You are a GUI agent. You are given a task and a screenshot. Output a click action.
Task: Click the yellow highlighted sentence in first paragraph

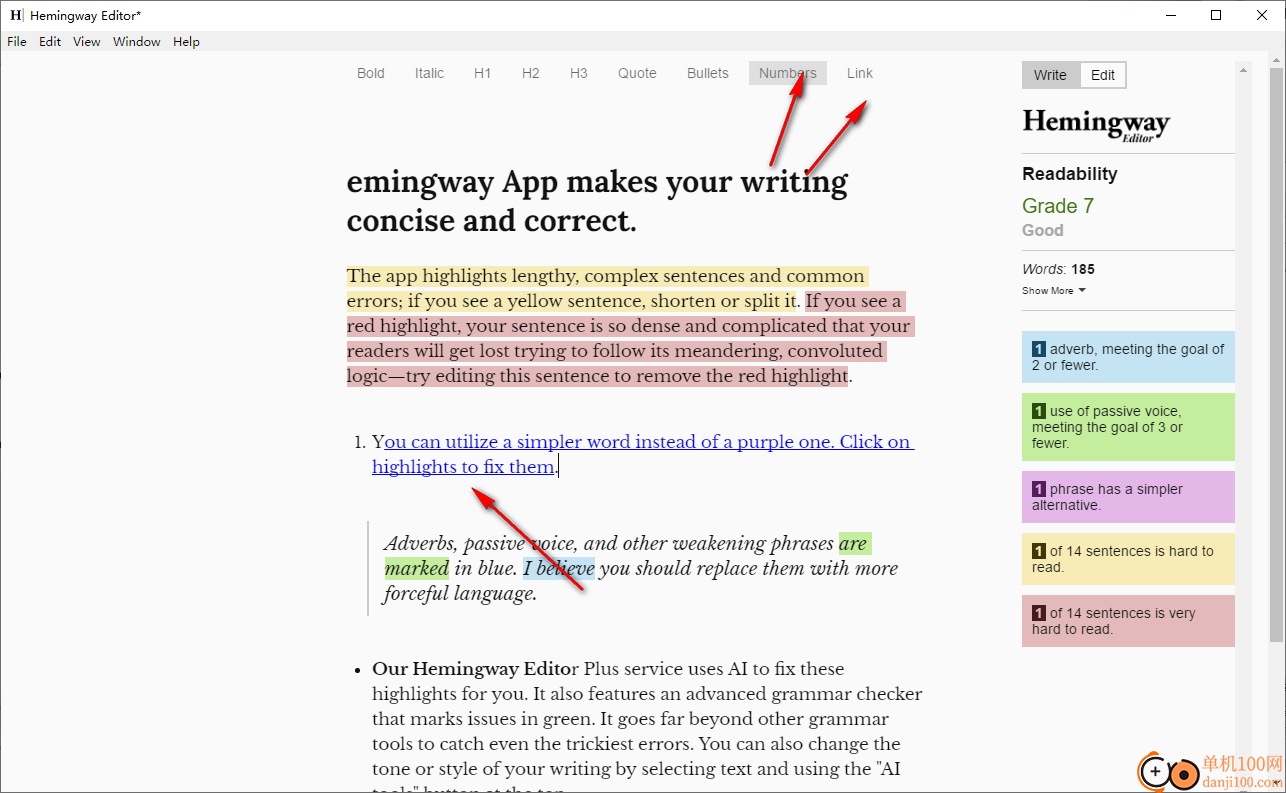[606, 288]
